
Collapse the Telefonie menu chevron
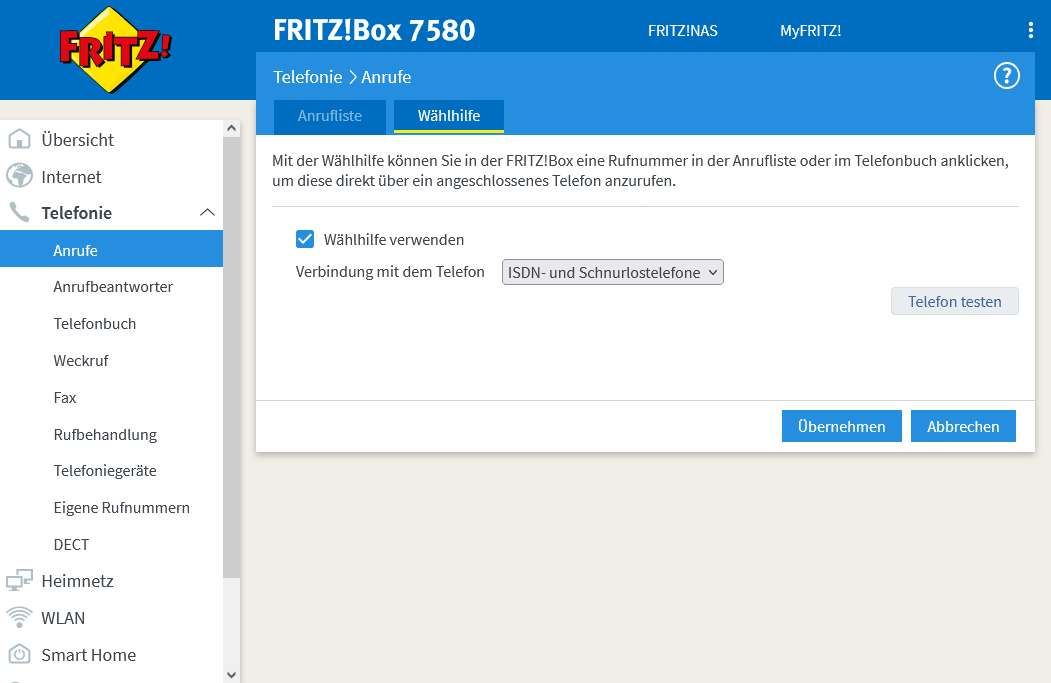click(208, 212)
